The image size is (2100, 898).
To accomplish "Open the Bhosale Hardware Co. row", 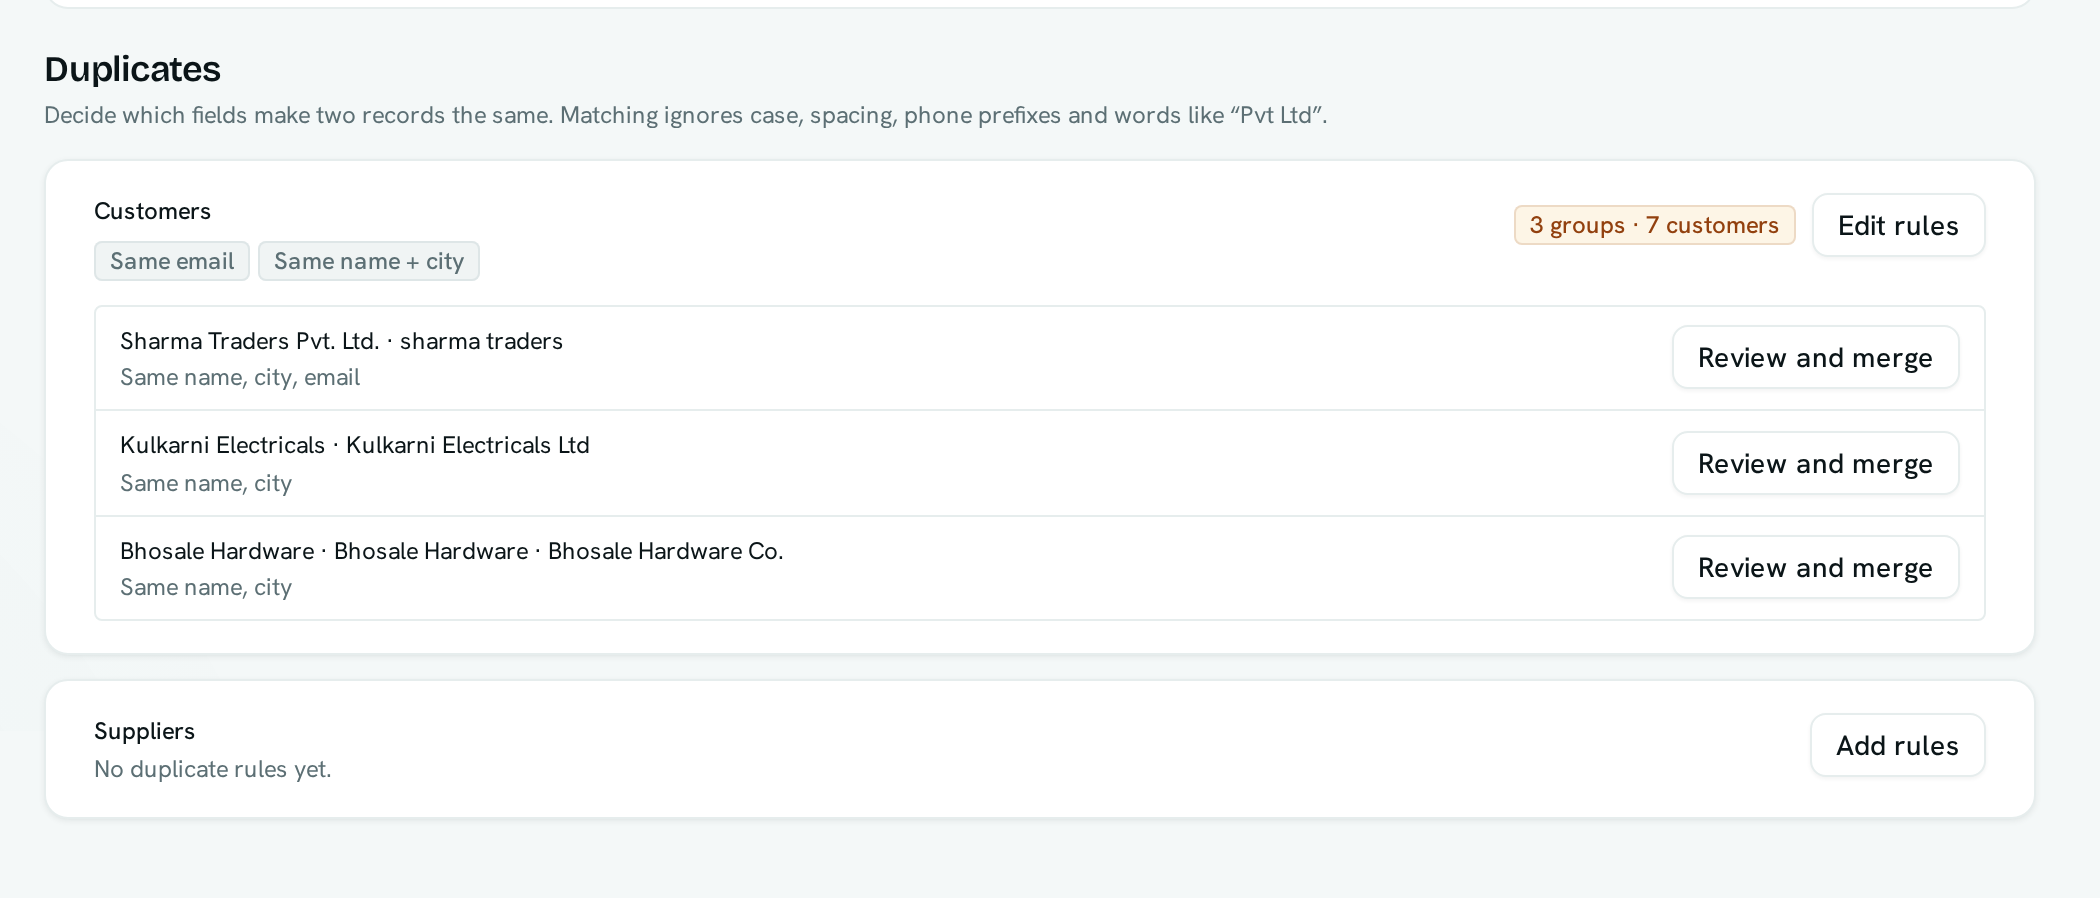I will (x=1040, y=568).
